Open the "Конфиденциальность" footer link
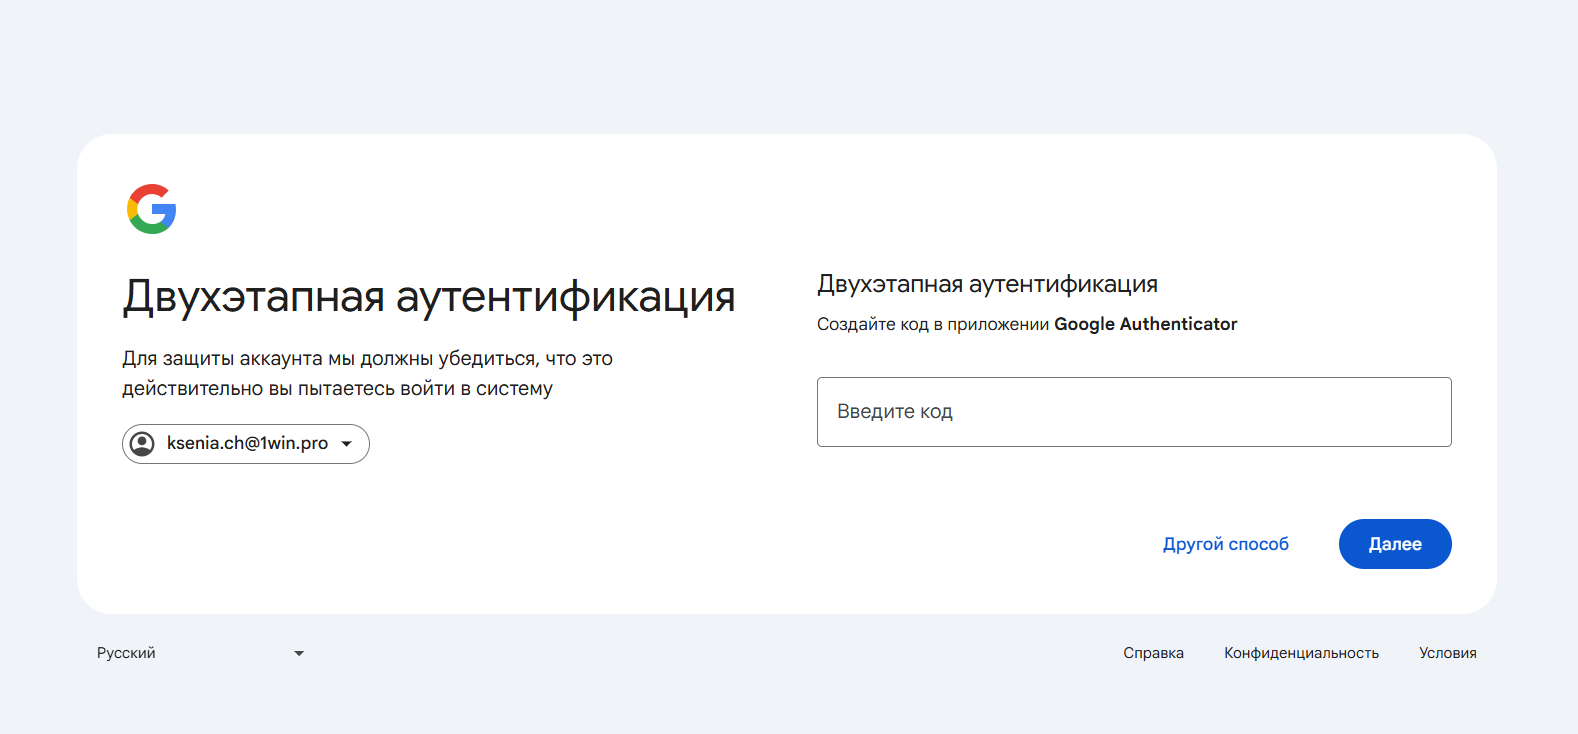Viewport: 1578px width, 734px height. (x=1301, y=653)
